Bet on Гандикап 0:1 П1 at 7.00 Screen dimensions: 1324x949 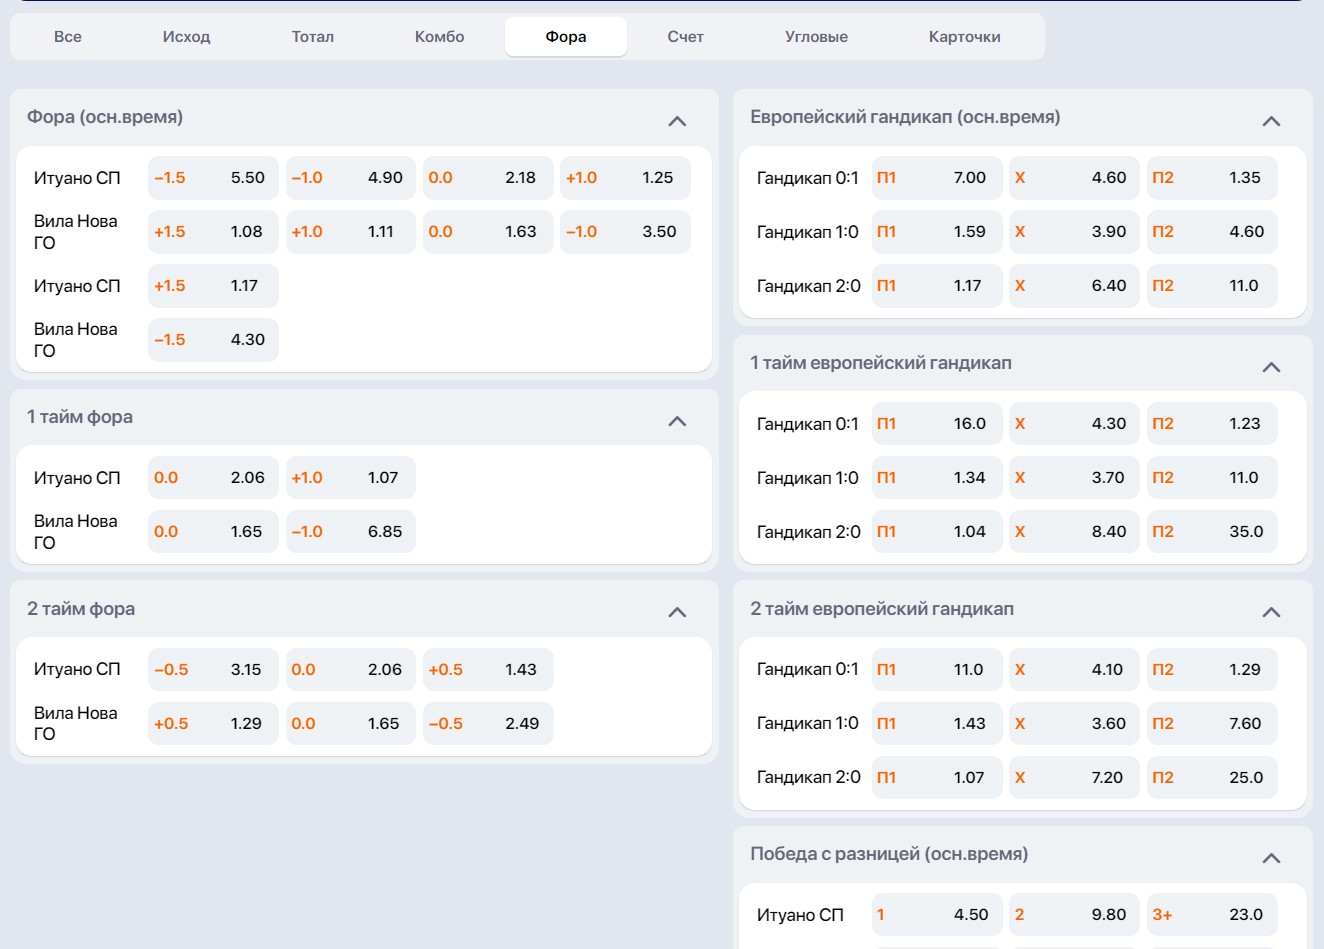[936, 178]
